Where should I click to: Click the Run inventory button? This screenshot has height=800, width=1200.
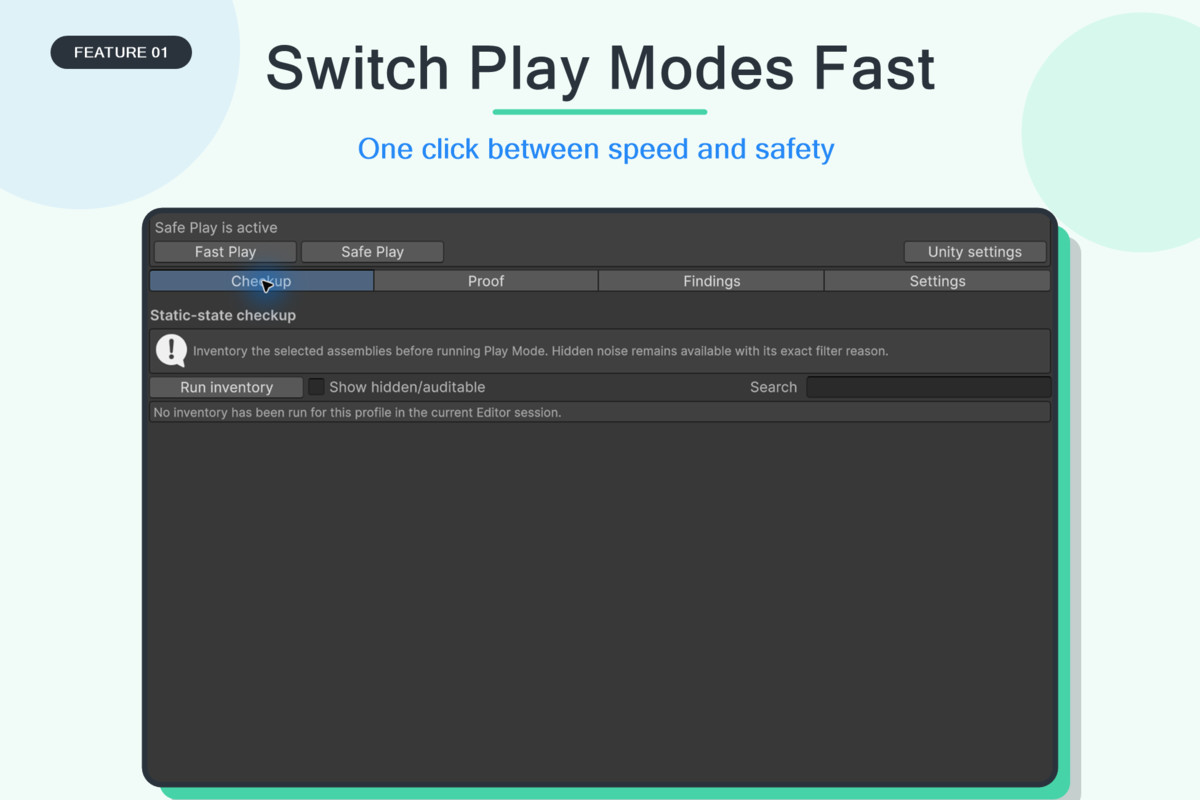[x=226, y=387]
